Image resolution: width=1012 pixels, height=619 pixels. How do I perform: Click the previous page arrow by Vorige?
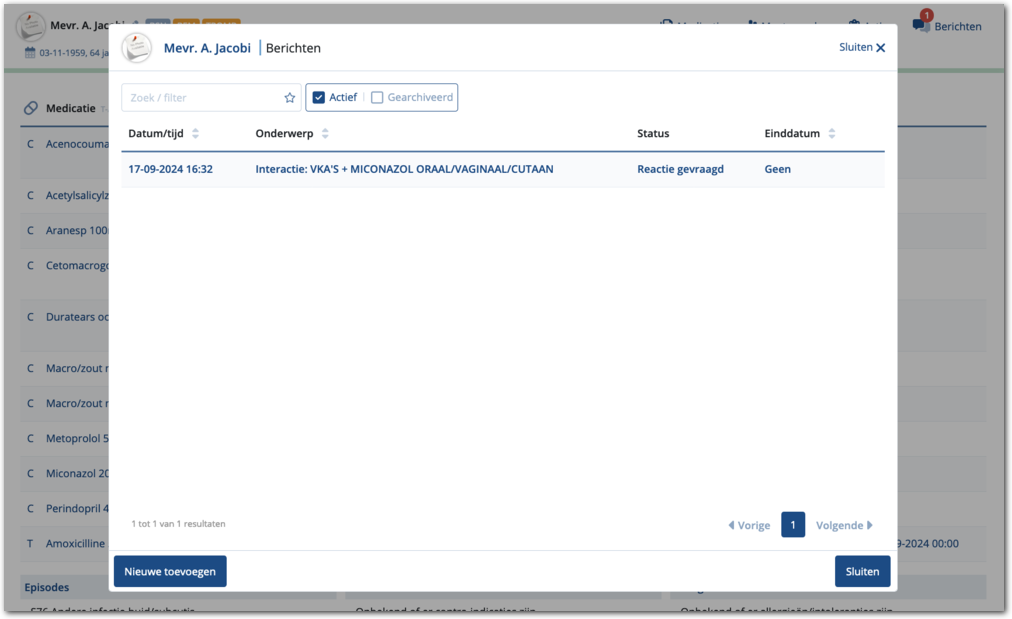731,525
